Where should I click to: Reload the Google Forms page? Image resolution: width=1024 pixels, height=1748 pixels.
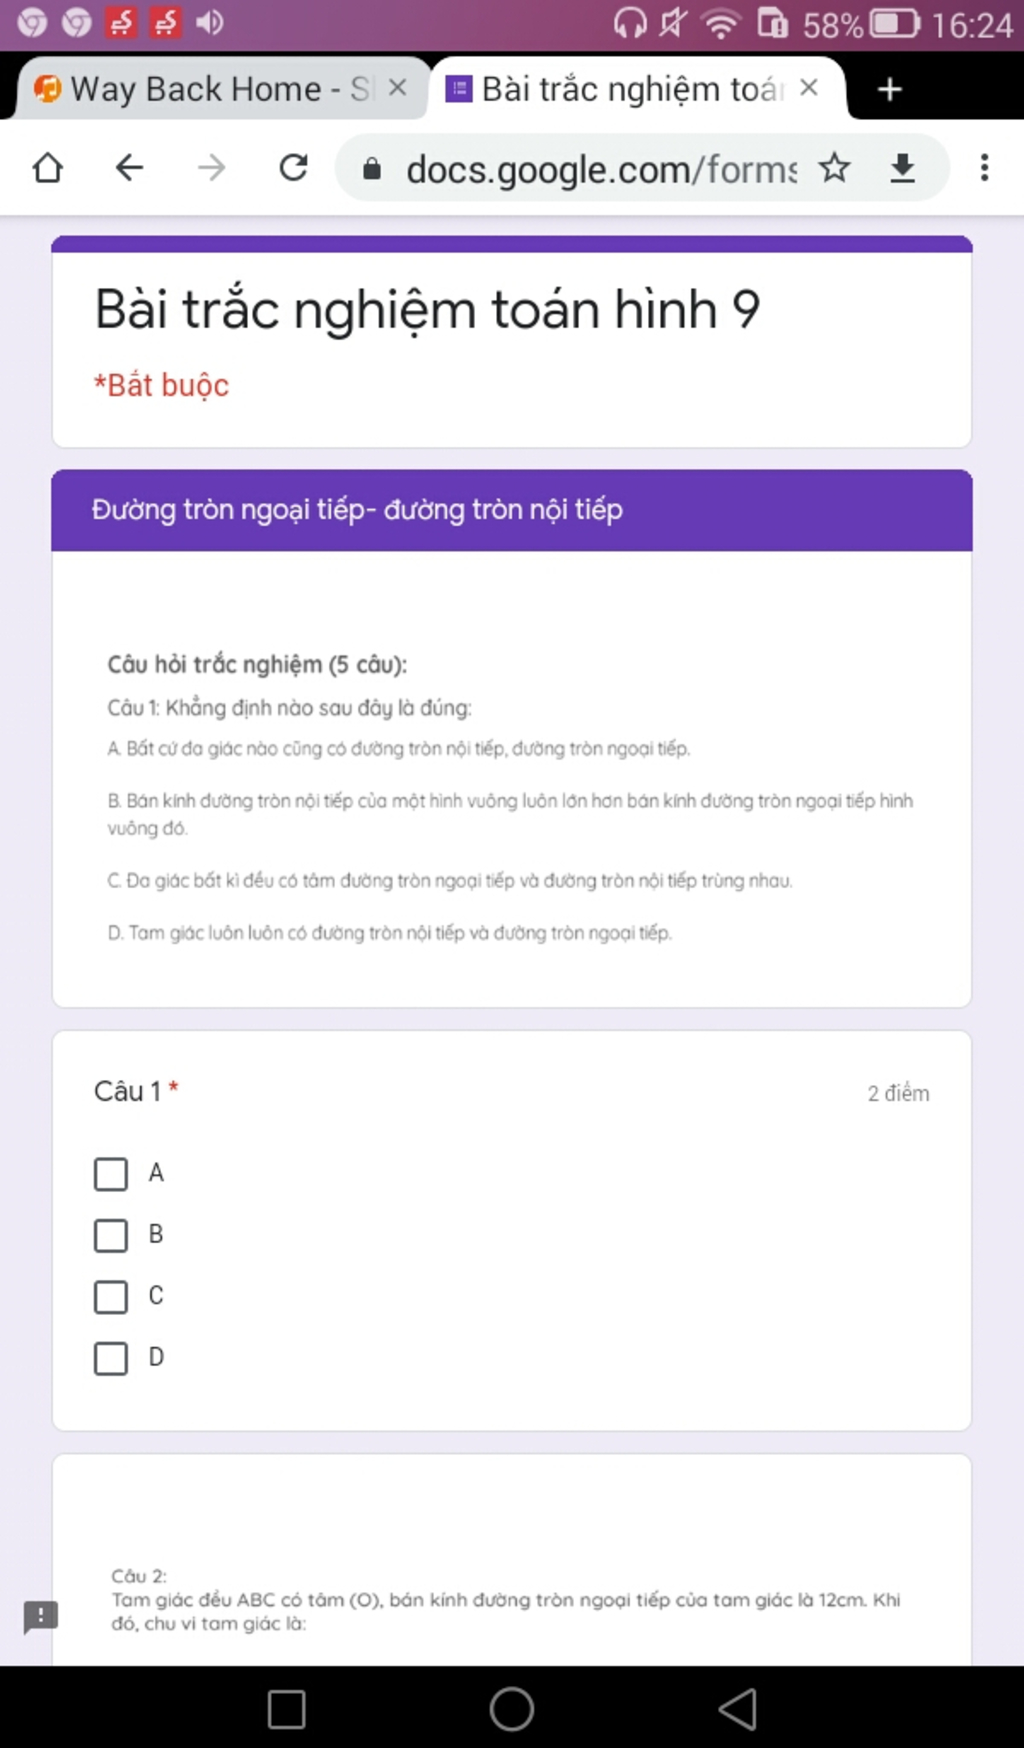tap(293, 168)
